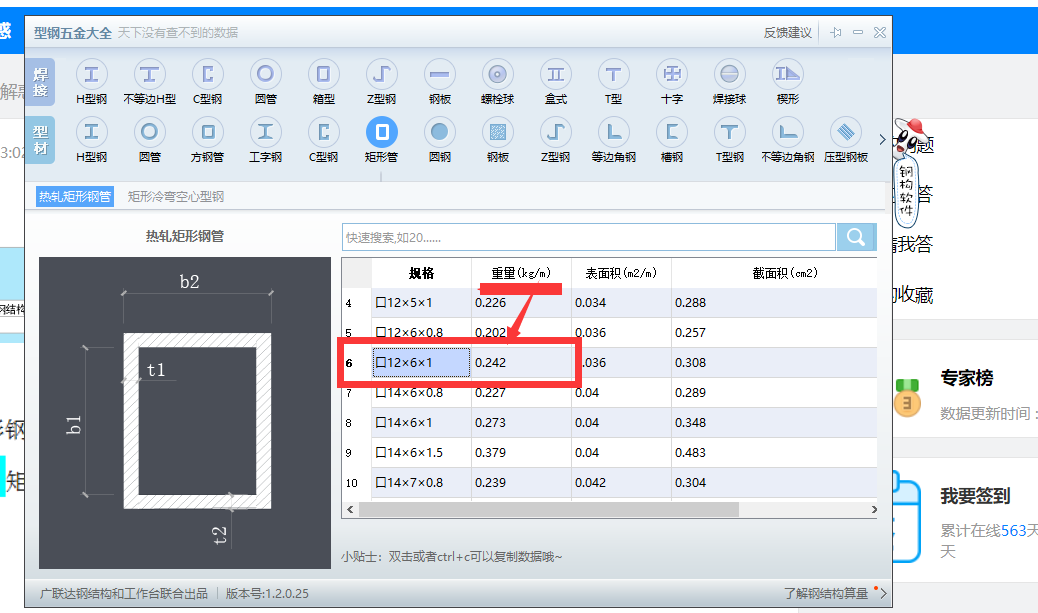Pin the window with the pushpin icon
Image resolution: width=1038 pixels, height=613 pixels.
(x=836, y=32)
